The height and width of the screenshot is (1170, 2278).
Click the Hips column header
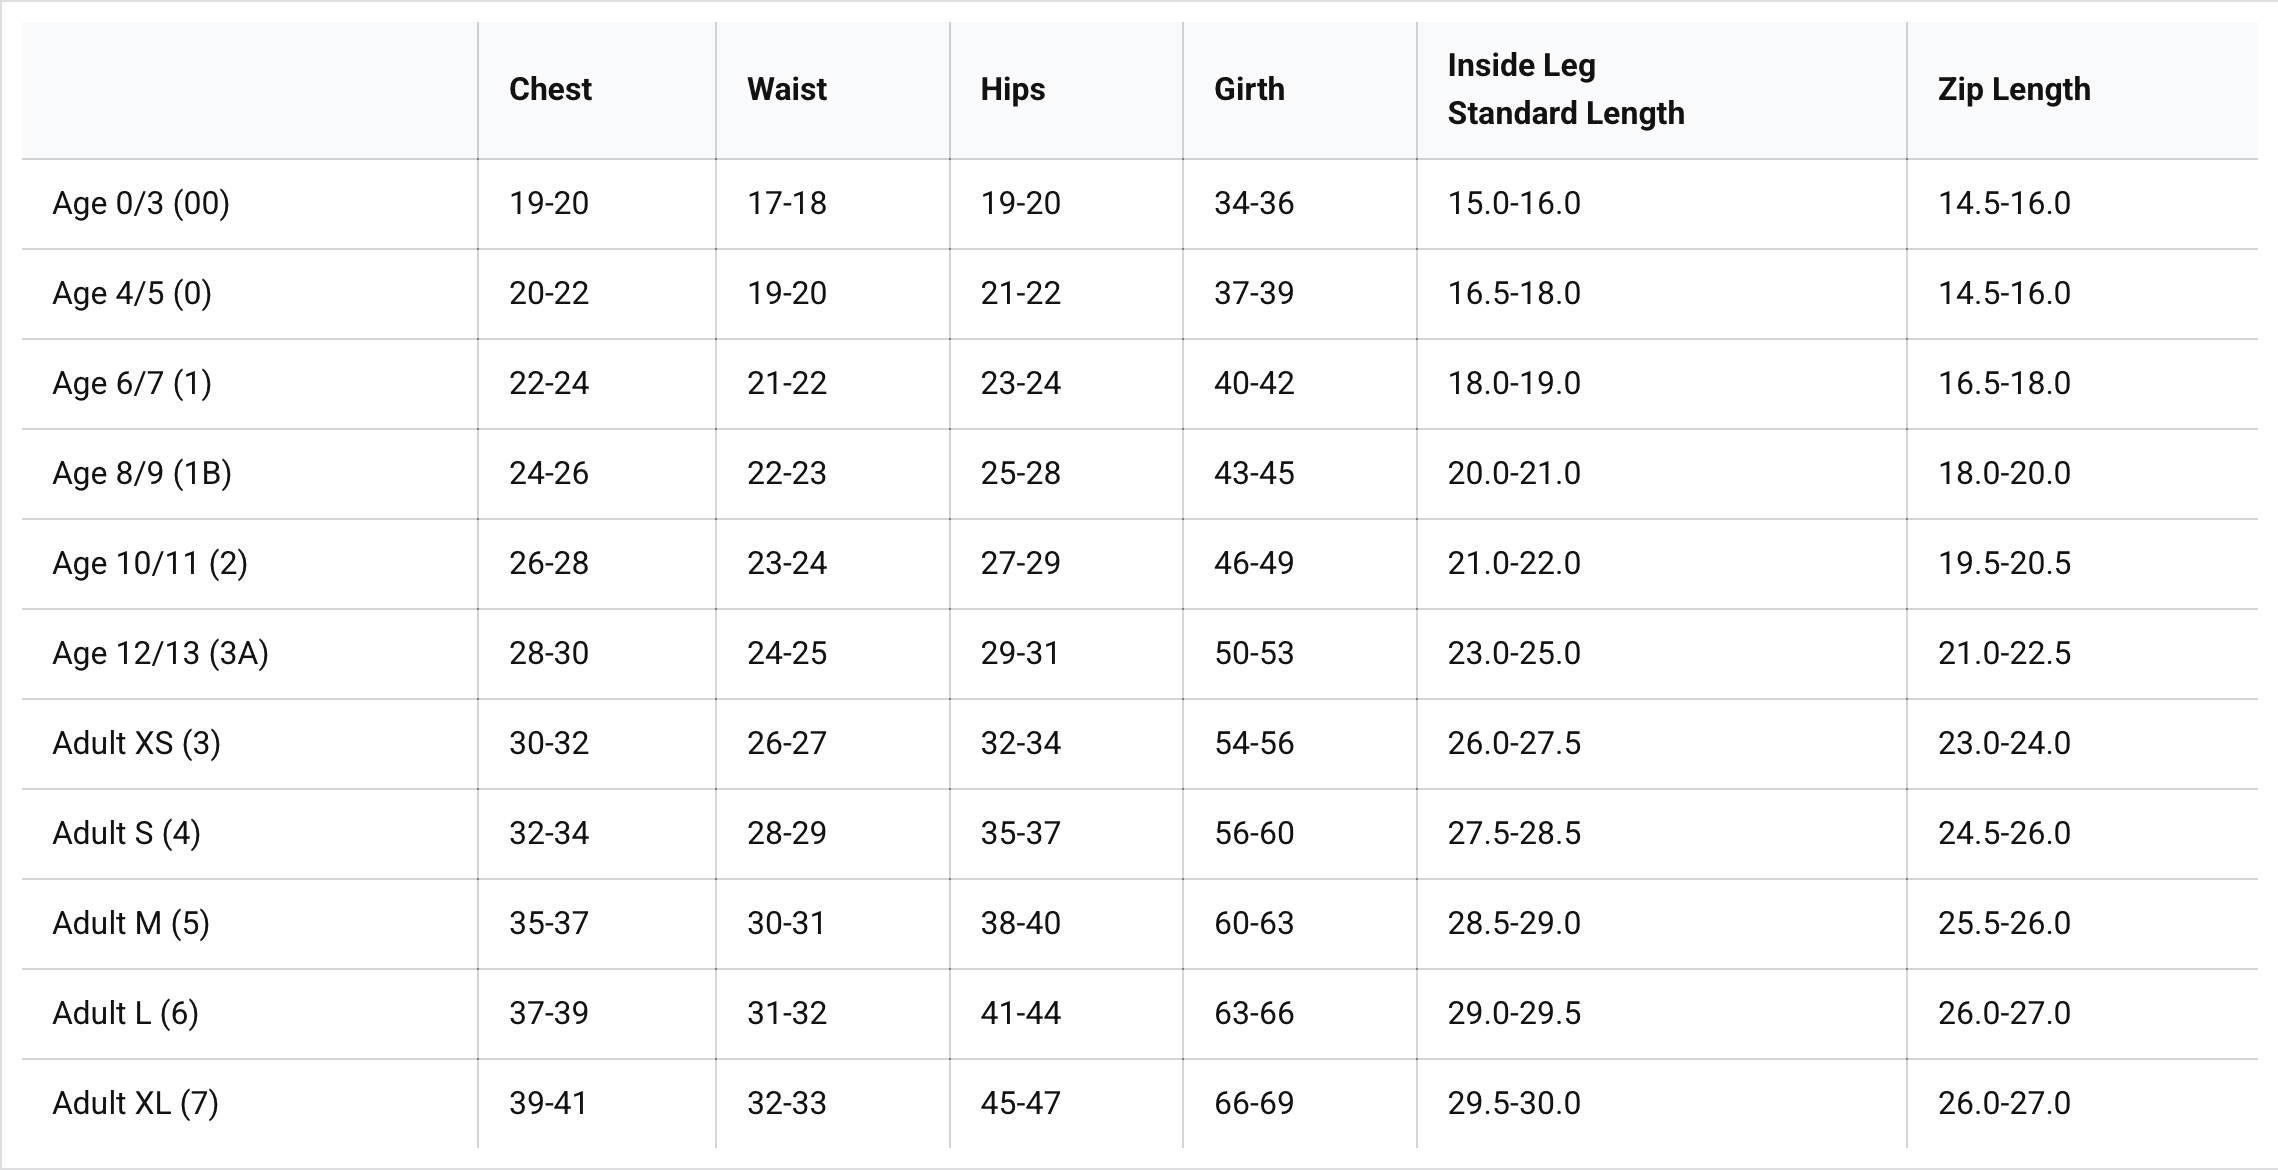(1012, 90)
